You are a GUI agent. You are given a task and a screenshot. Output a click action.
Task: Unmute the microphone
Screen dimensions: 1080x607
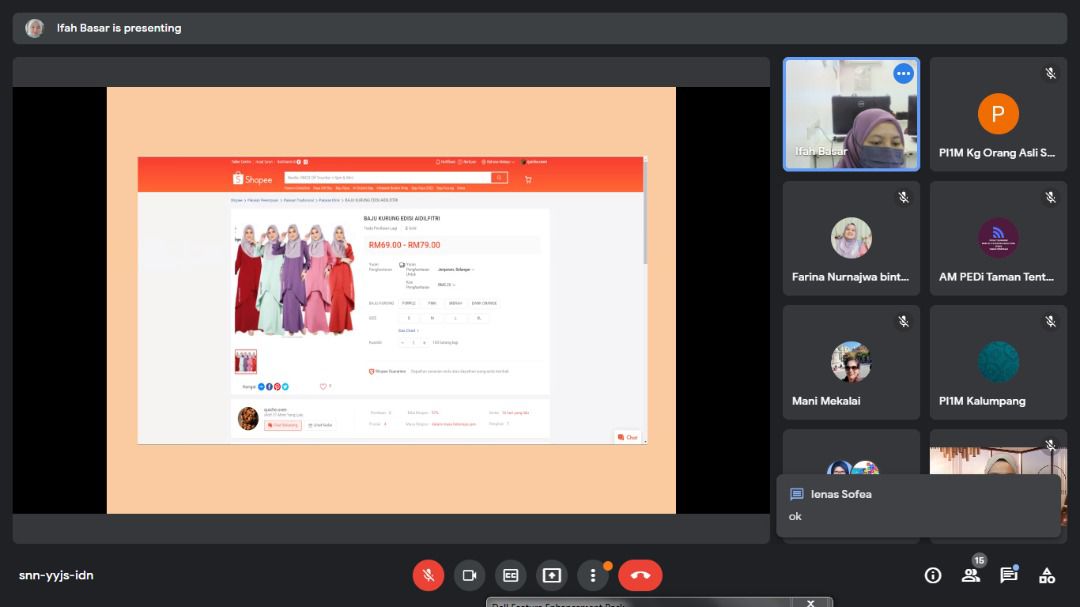click(428, 575)
